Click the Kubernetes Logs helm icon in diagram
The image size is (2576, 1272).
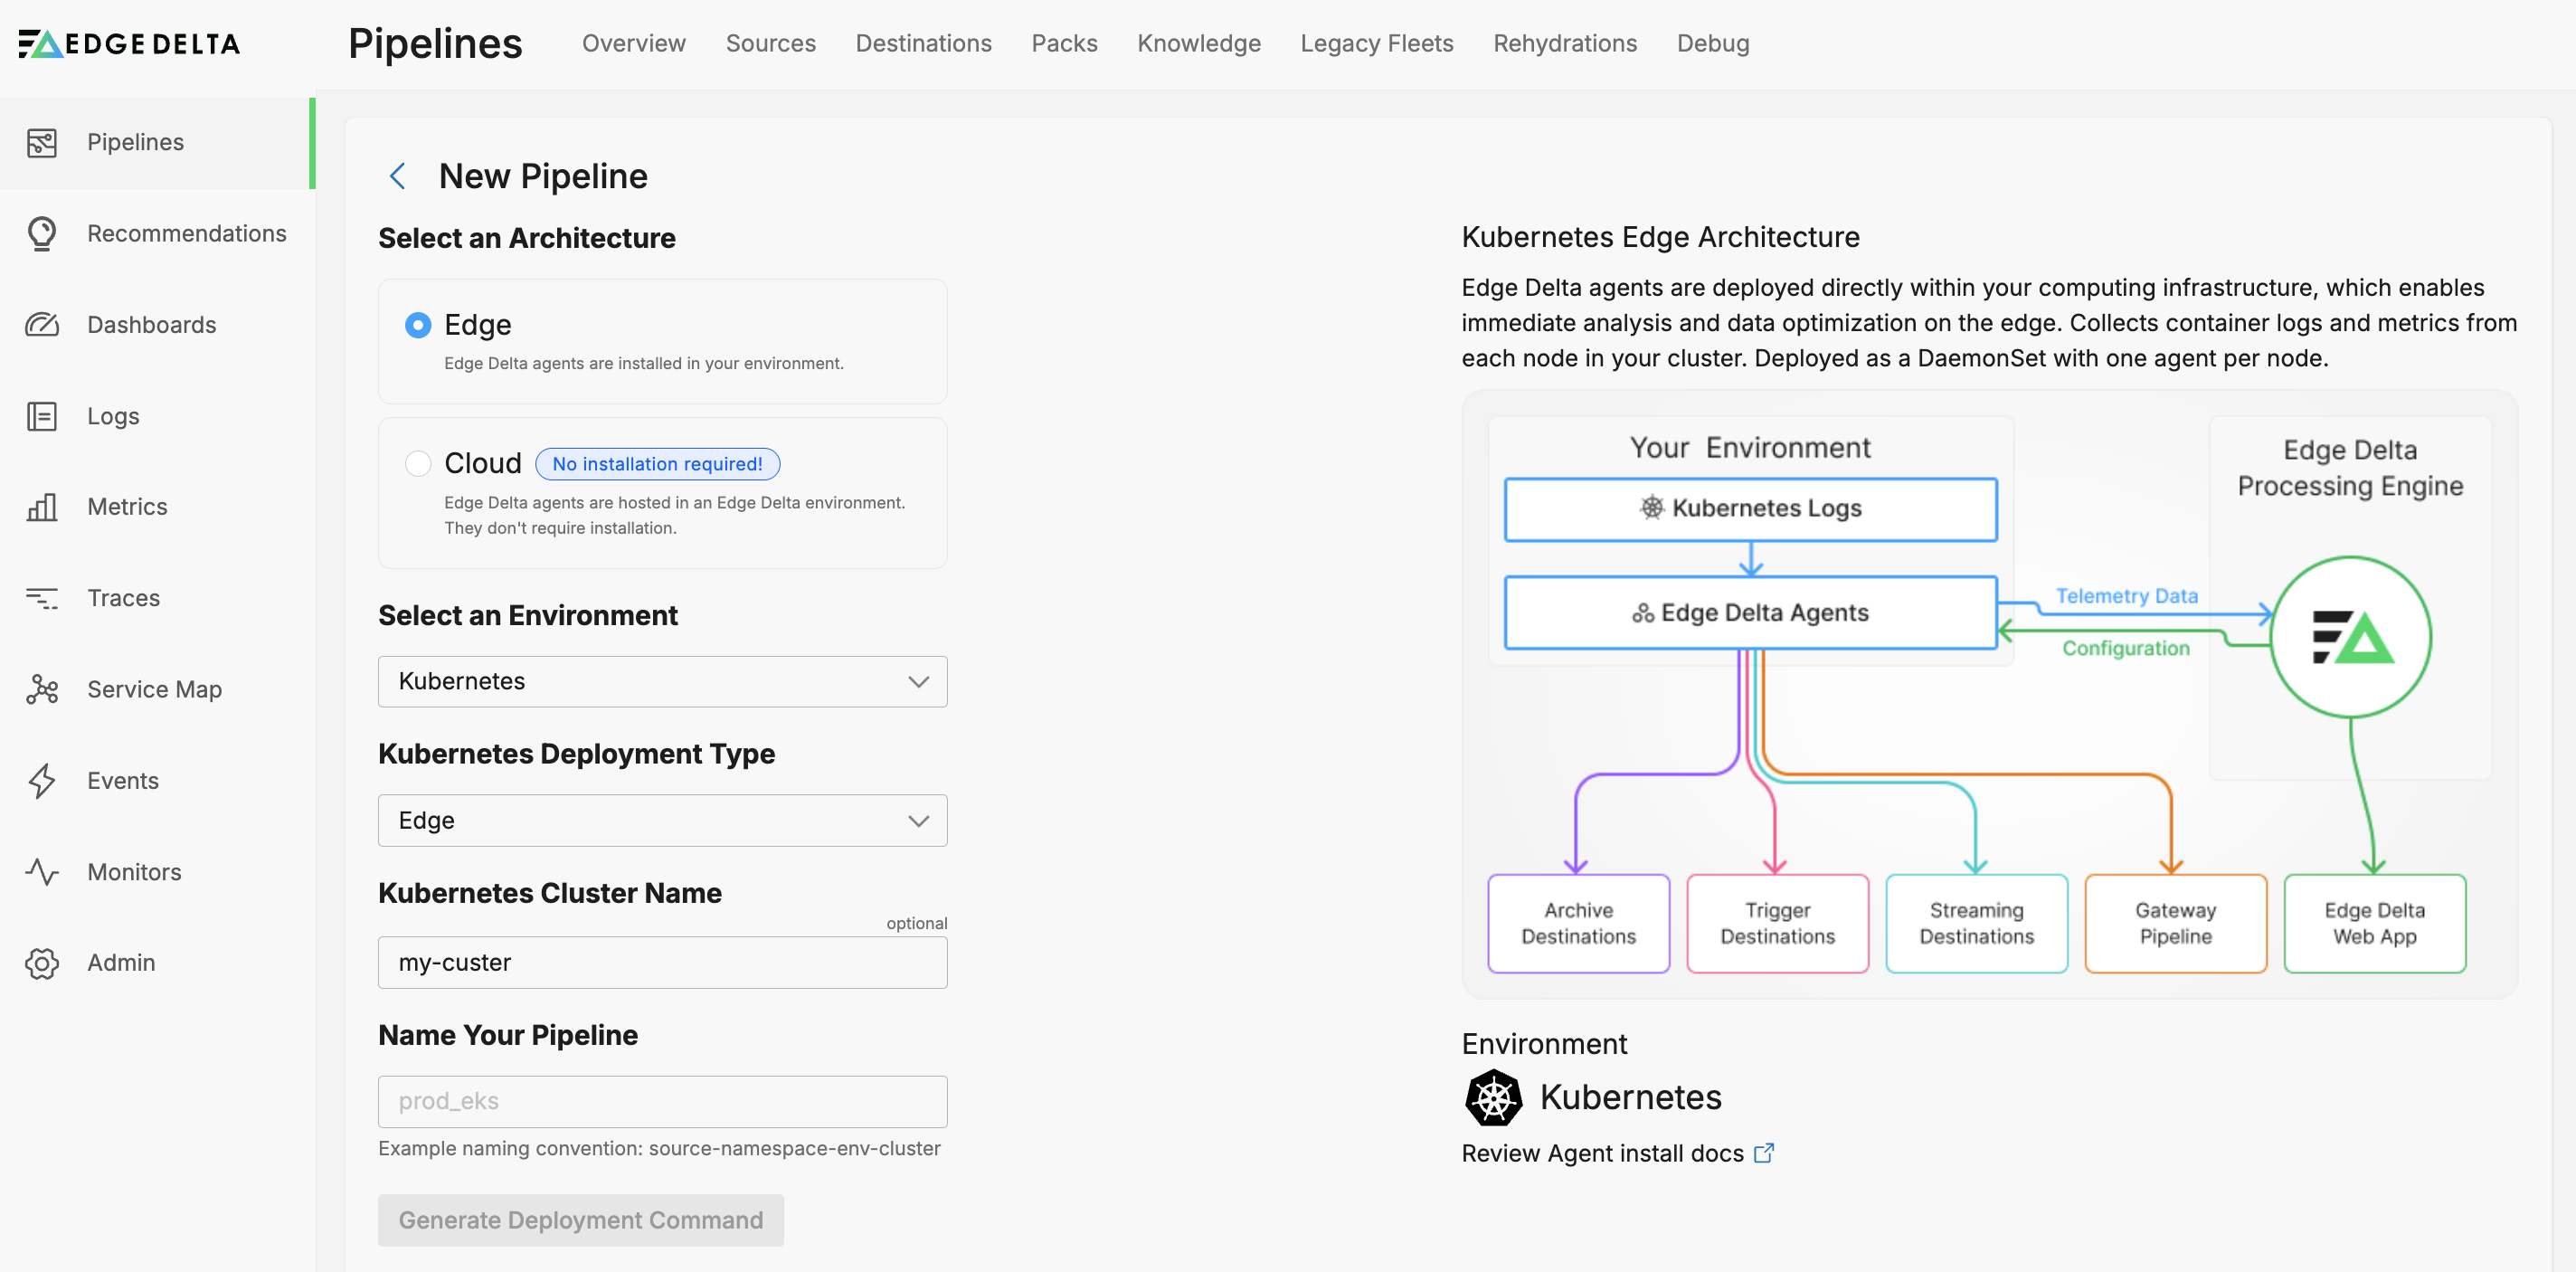pyautogui.click(x=1652, y=508)
